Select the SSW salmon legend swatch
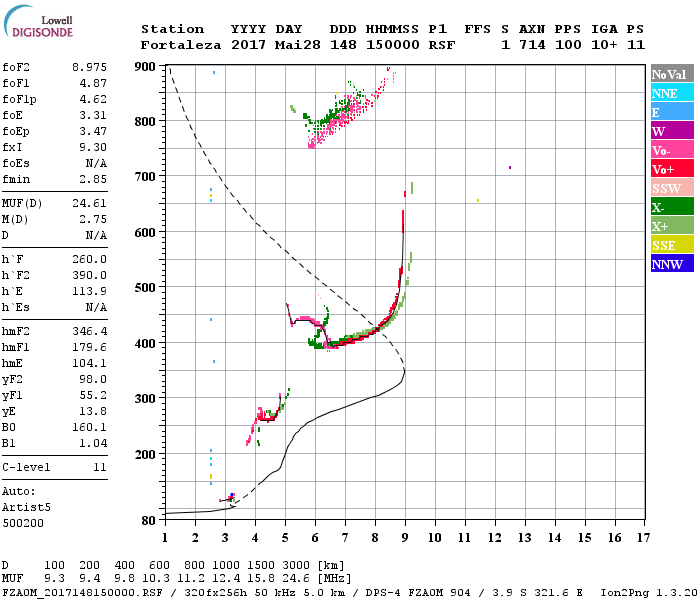The height and width of the screenshot is (600, 700). [x=672, y=188]
